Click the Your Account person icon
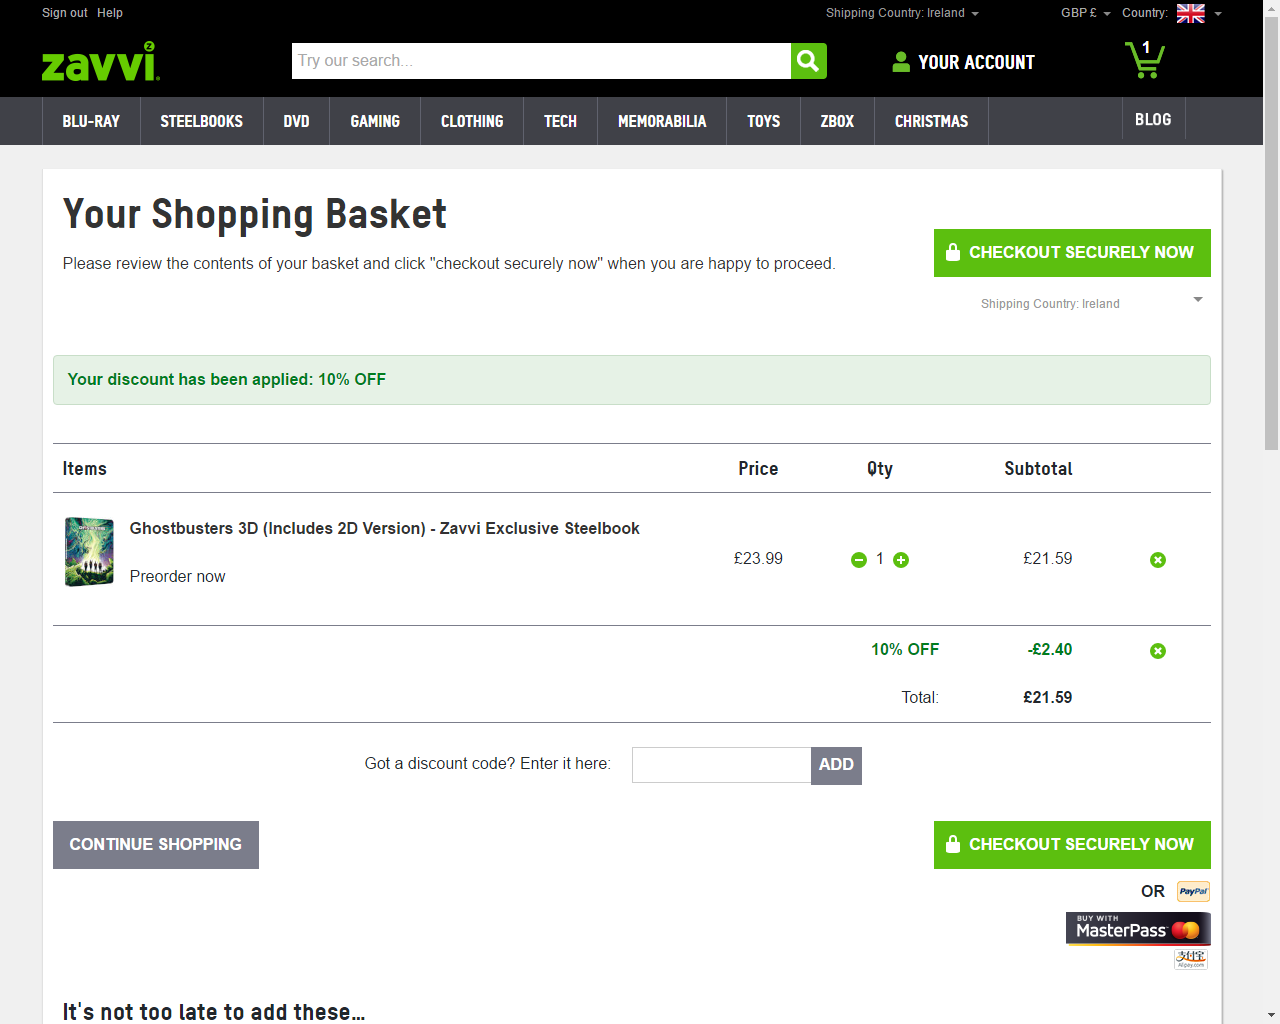Screen dimensions: 1280x1024 pyautogui.click(x=901, y=62)
